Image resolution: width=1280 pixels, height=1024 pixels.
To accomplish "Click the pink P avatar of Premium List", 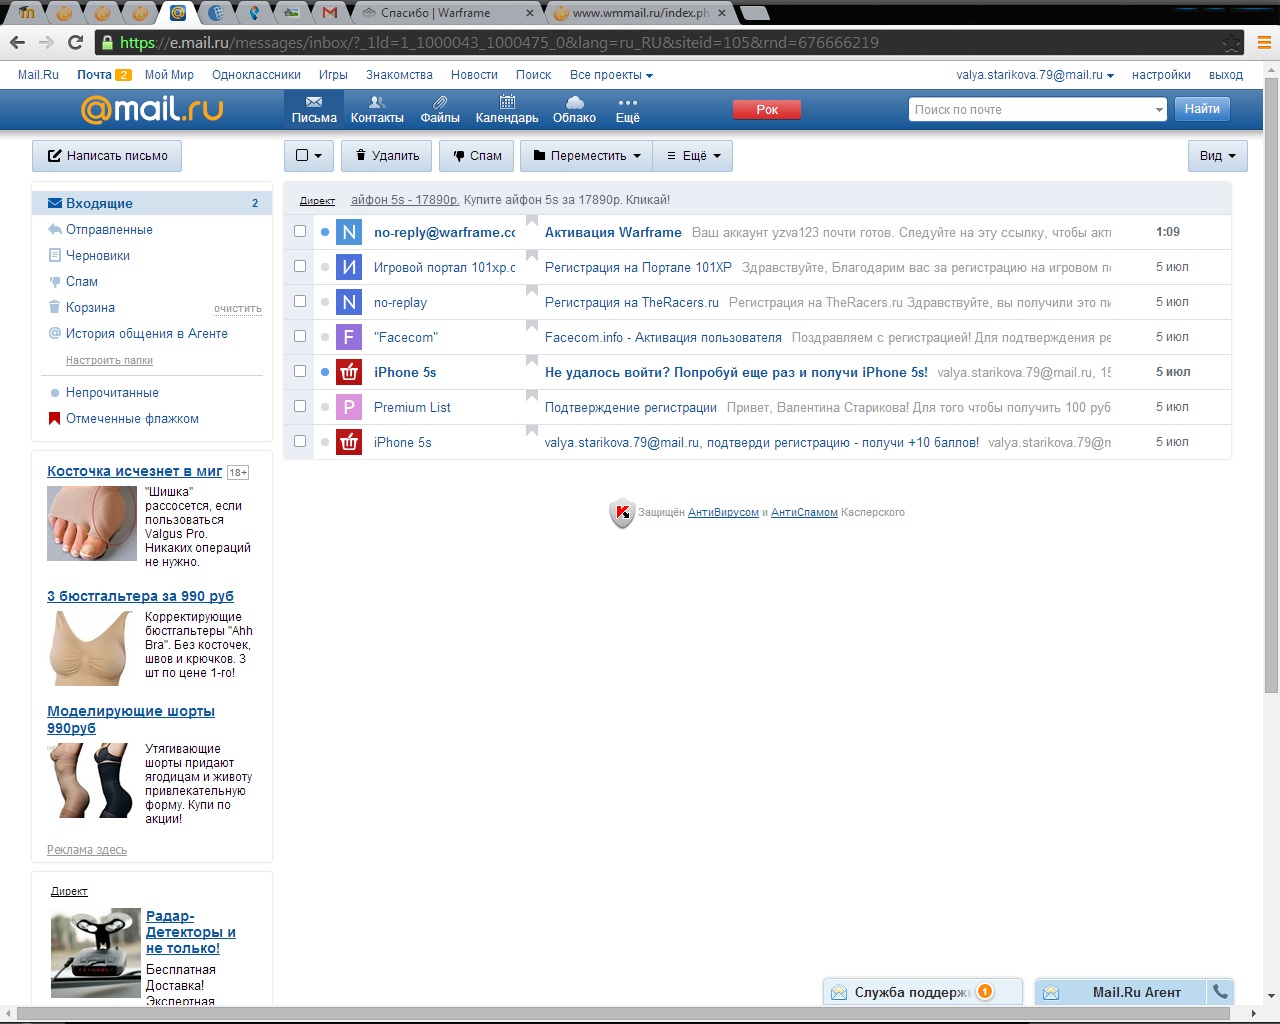I will tap(349, 407).
